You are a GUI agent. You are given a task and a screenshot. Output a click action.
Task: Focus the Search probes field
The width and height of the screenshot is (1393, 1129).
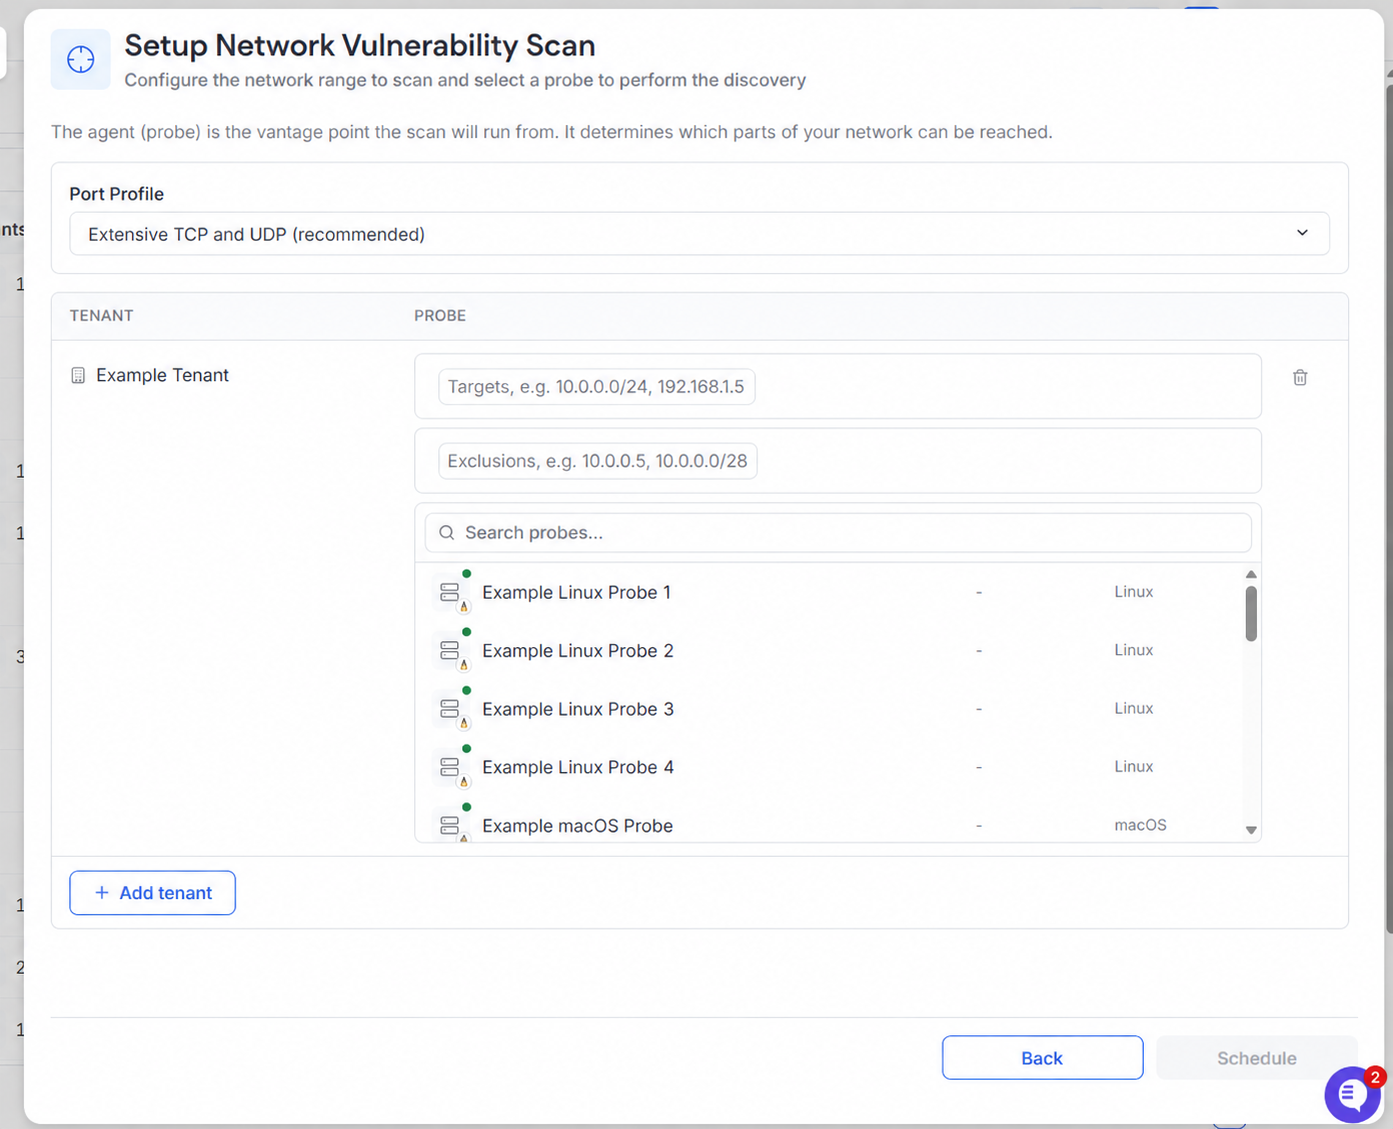pos(838,533)
